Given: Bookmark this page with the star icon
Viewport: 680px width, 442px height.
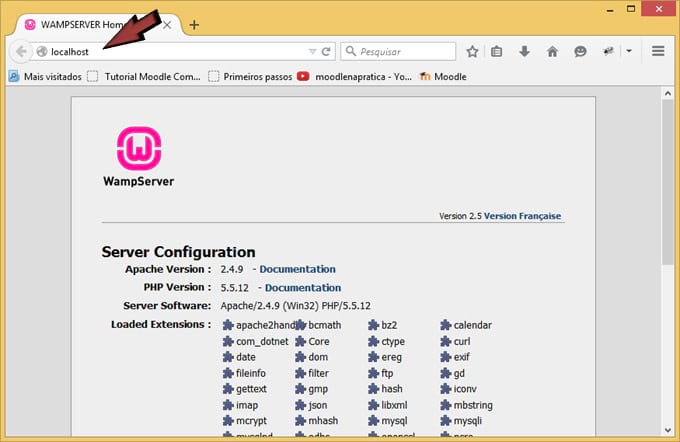Looking at the screenshot, I should coord(472,52).
